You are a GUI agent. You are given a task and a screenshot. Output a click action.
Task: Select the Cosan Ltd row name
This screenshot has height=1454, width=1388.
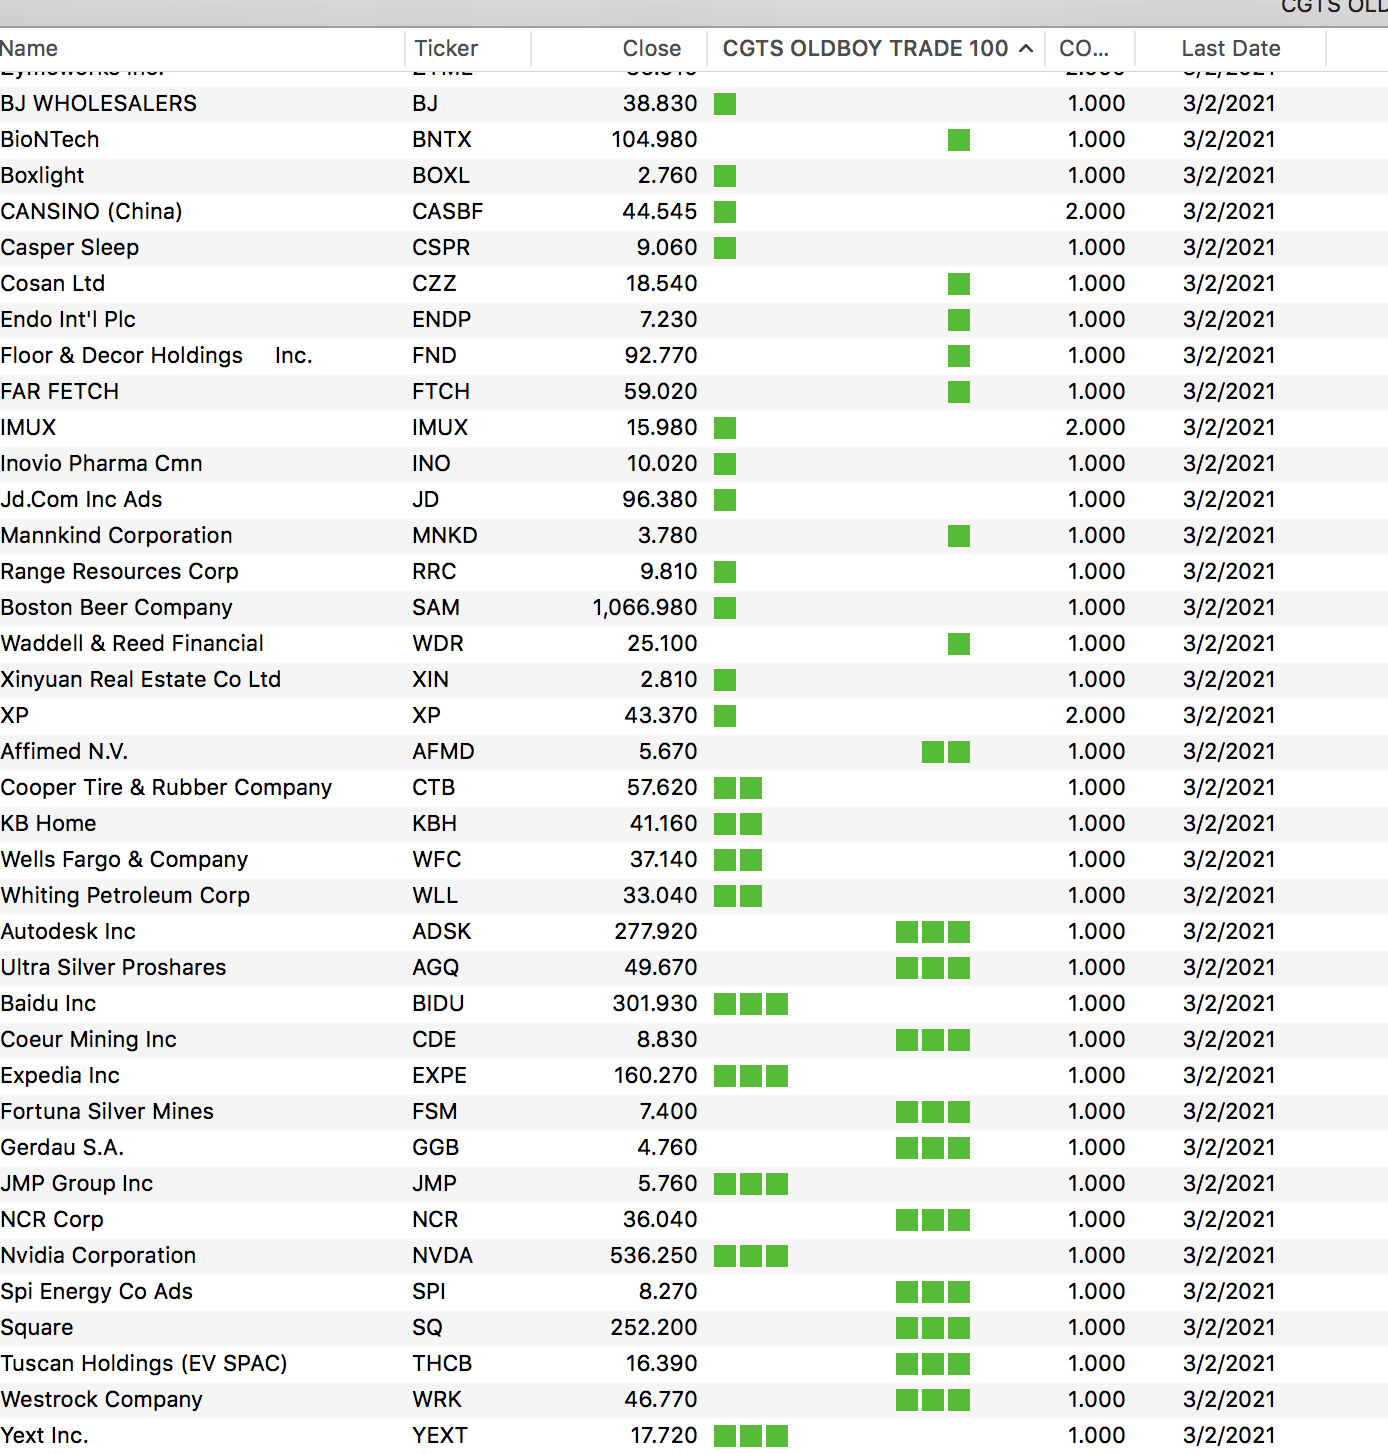pos(53,284)
